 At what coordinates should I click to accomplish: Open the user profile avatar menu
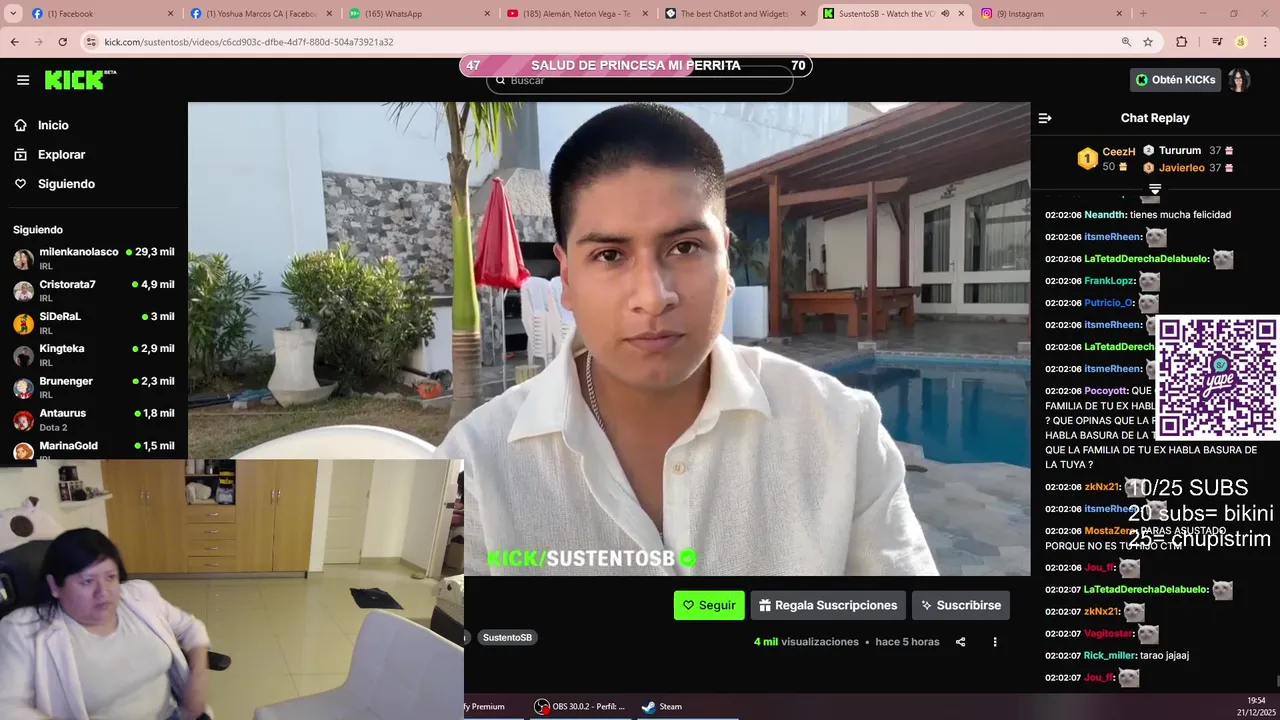(1239, 80)
